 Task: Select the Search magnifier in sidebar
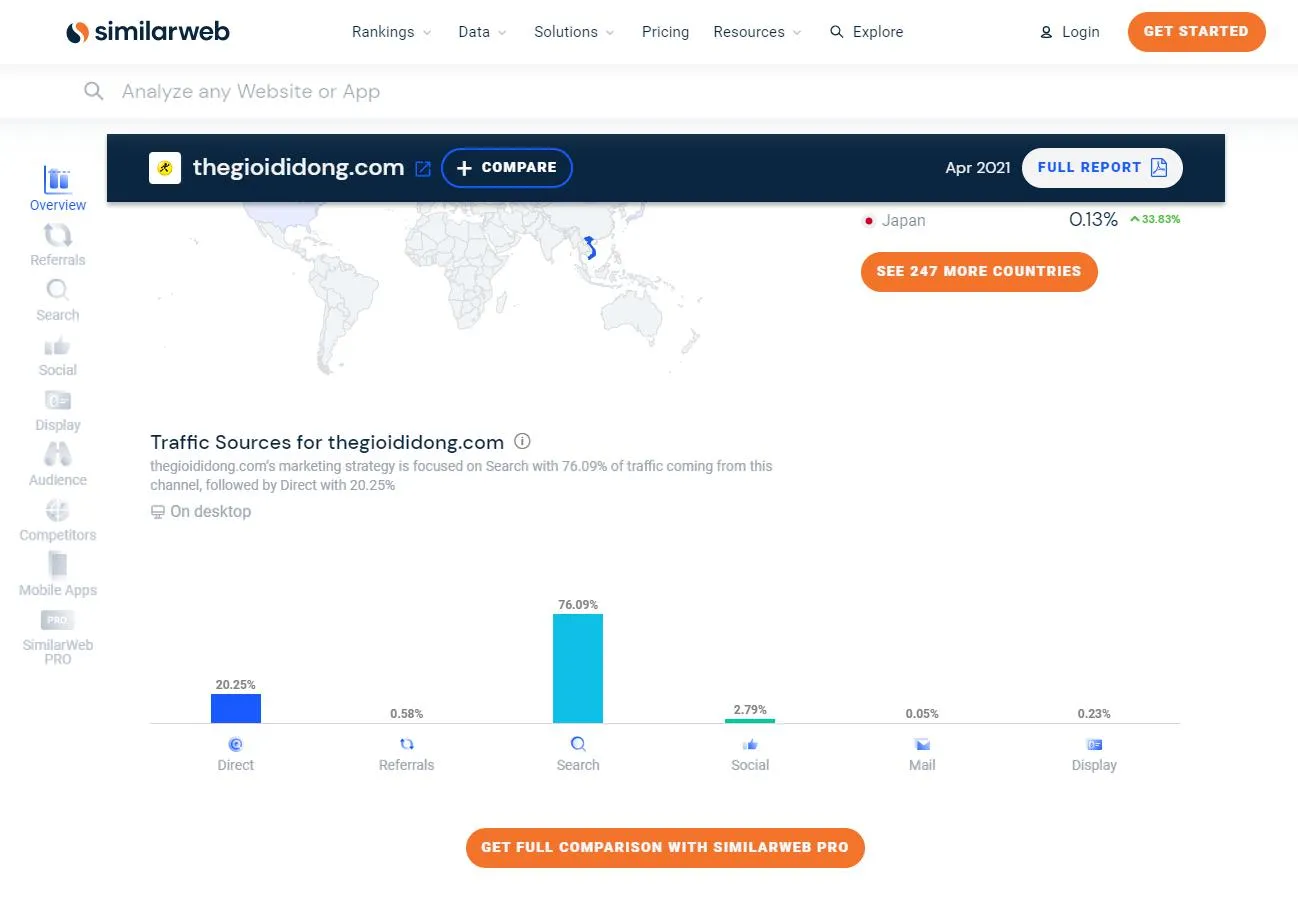[x=57, y=291]
